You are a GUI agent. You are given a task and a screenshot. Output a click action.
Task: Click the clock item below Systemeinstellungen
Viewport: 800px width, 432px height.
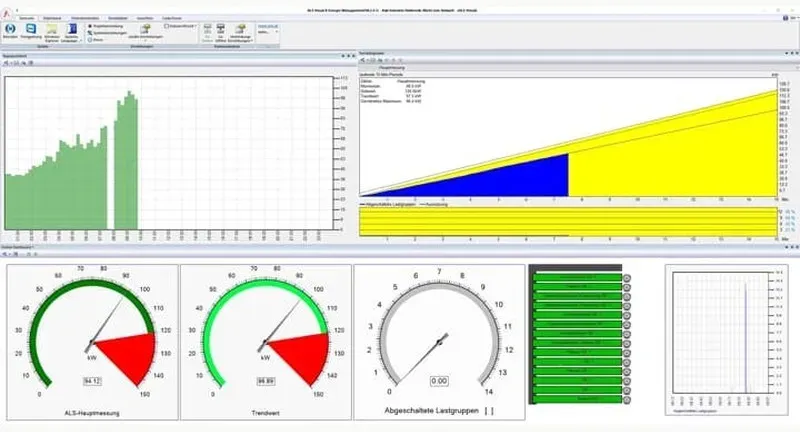click(x=96, y=40)
